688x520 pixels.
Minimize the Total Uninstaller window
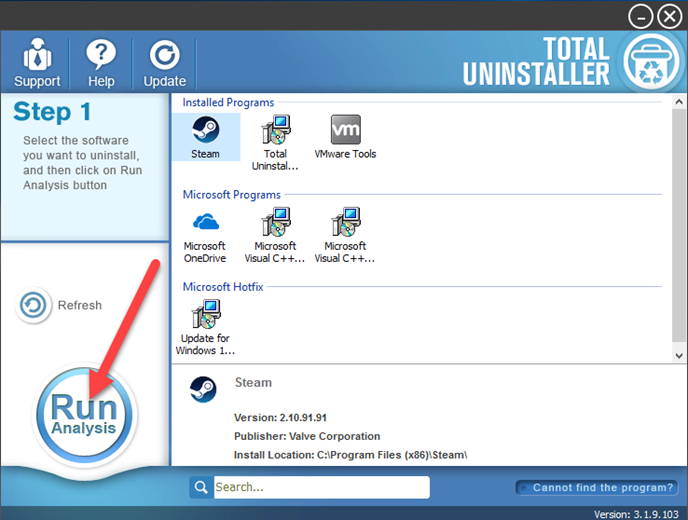(x=641, y=17)
